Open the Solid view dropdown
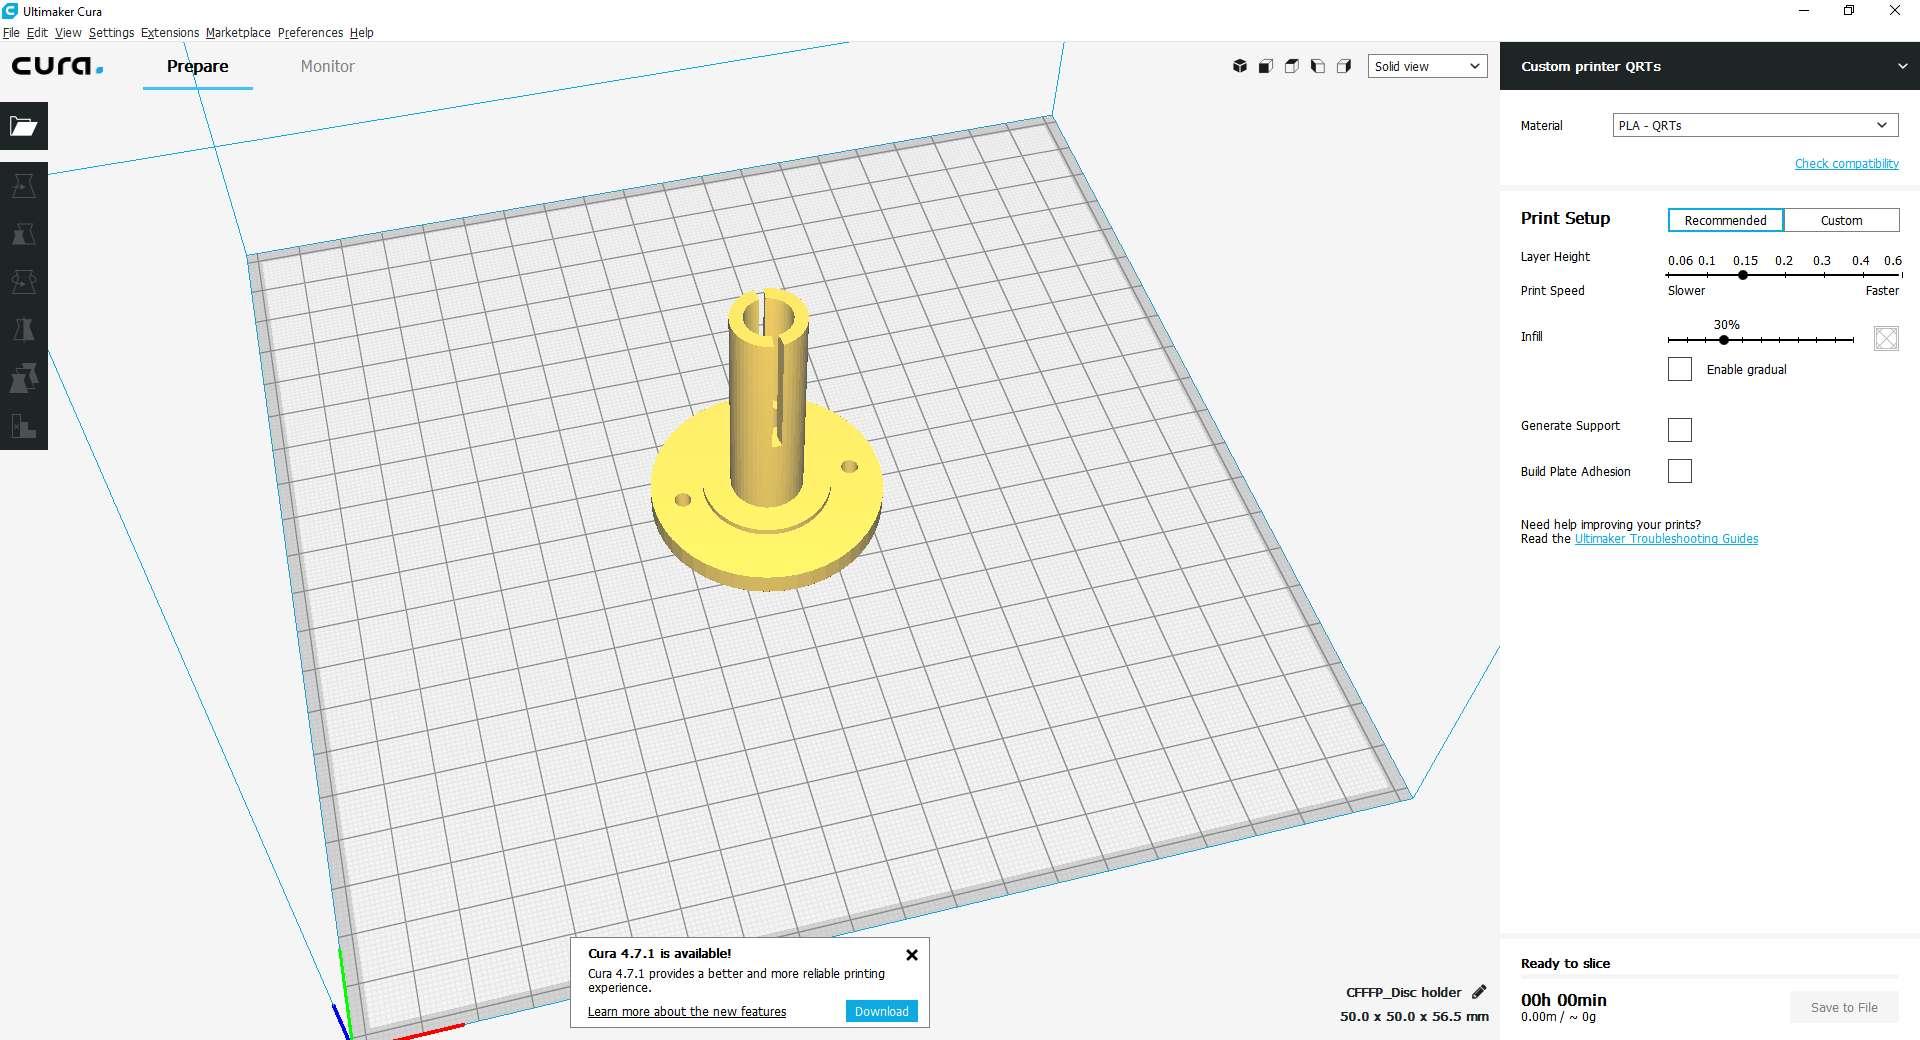The image size is (1920, 1040). click(x=1427, y=66)
